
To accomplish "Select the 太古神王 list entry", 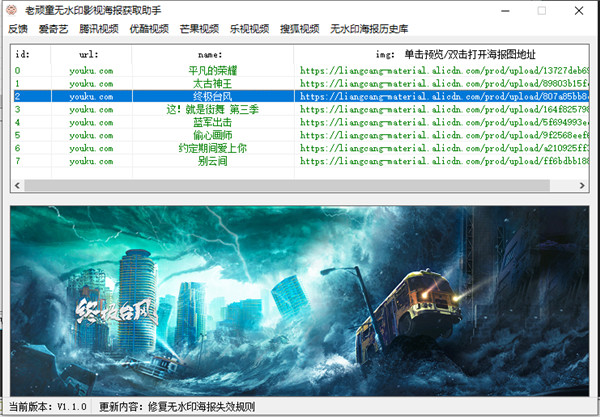I will pos(209,84).
